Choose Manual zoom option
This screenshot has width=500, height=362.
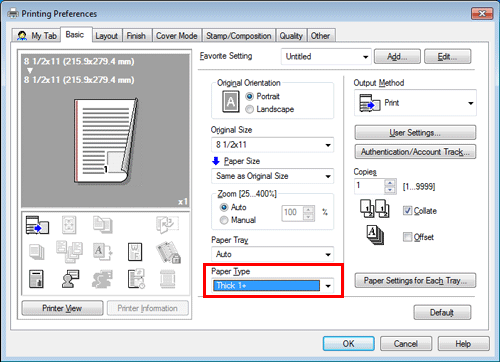tap(238, 220)
